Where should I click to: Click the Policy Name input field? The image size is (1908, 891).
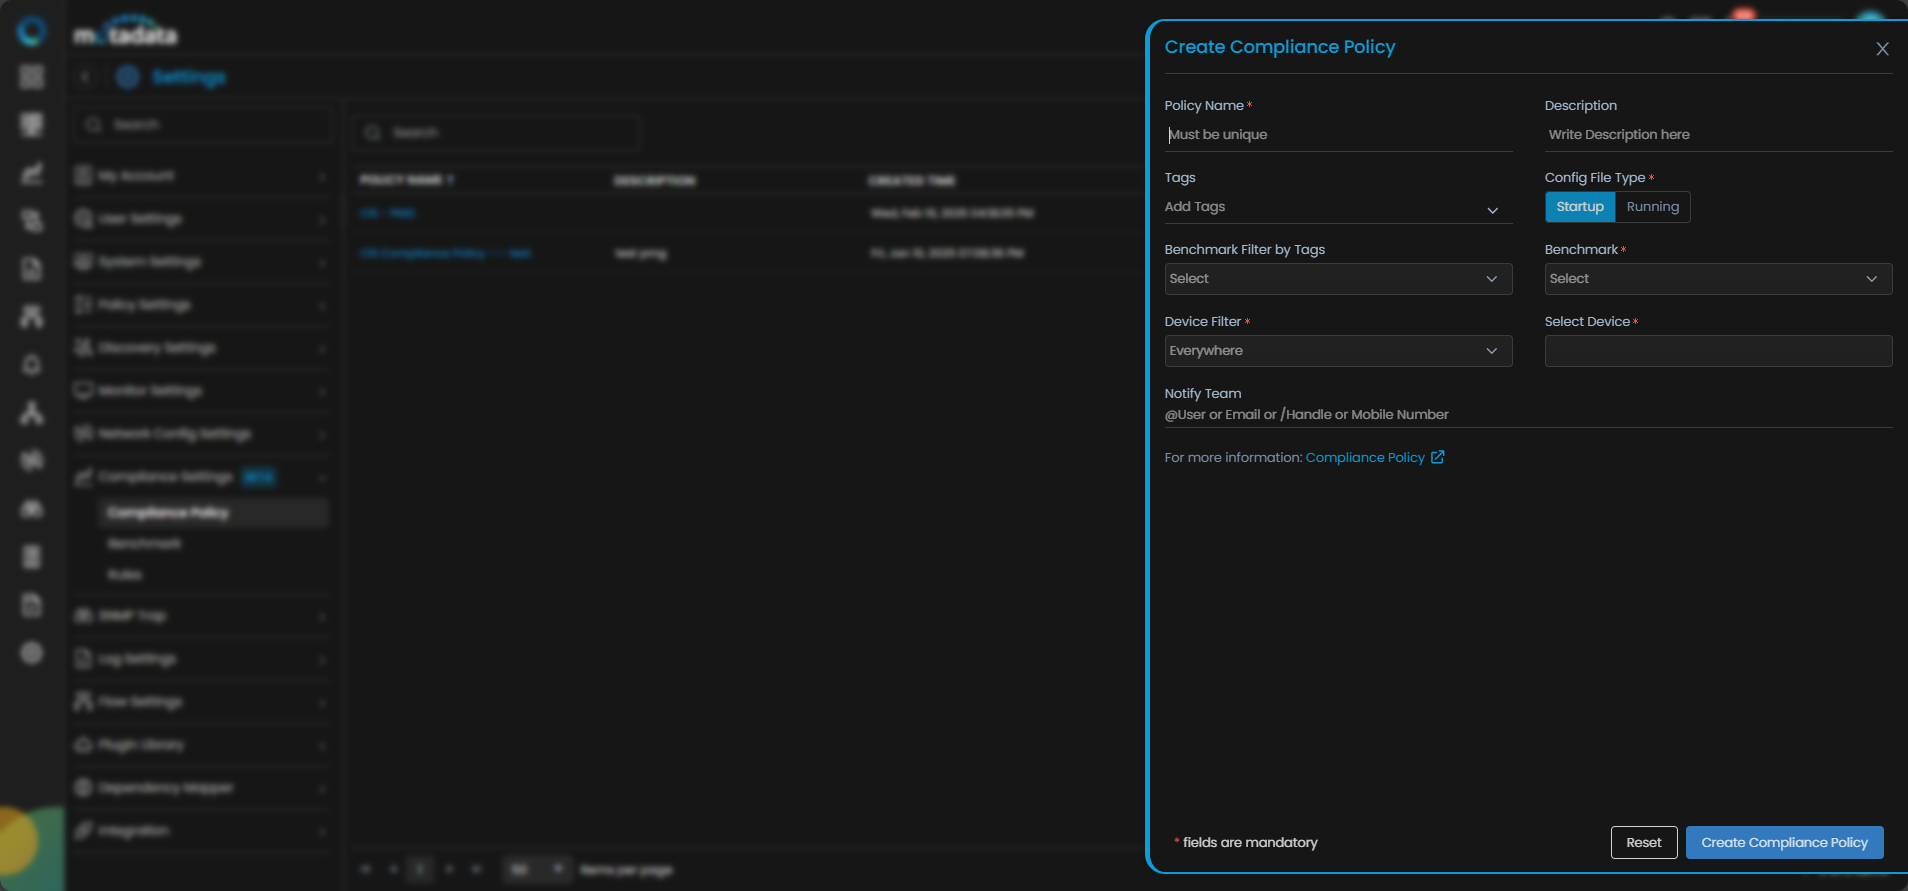(1337, 135)
